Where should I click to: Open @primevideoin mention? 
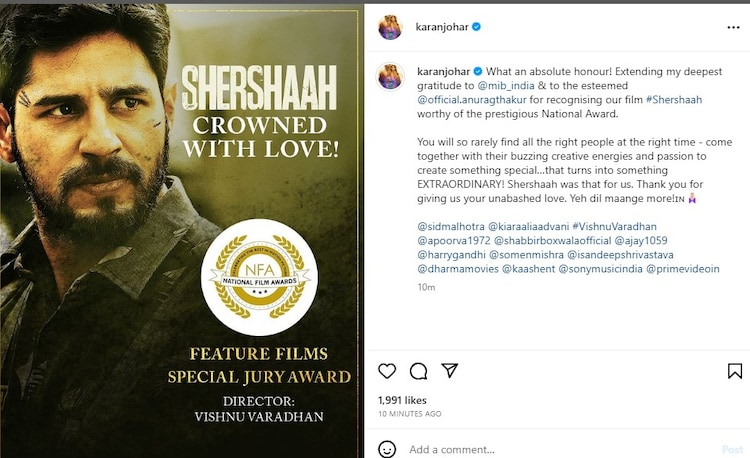pyautogui.click(x=683, y=269)
